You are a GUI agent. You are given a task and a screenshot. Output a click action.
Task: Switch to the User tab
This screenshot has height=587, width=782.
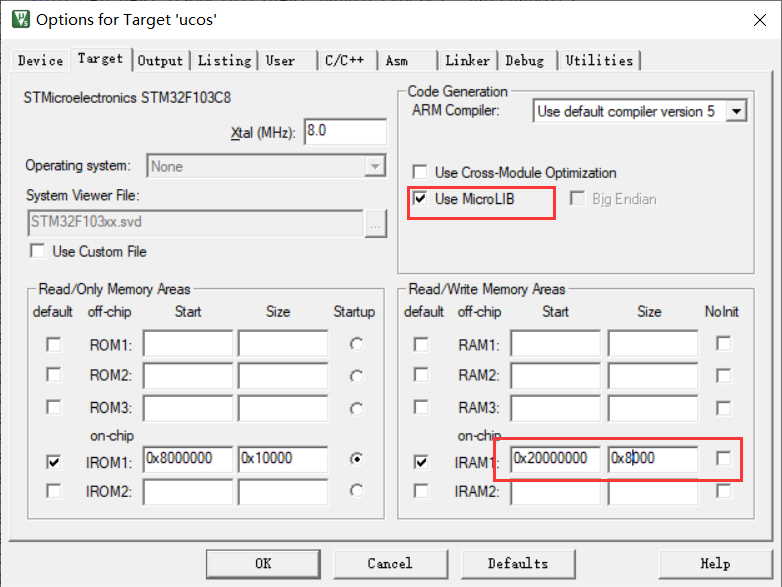(287, 61)
